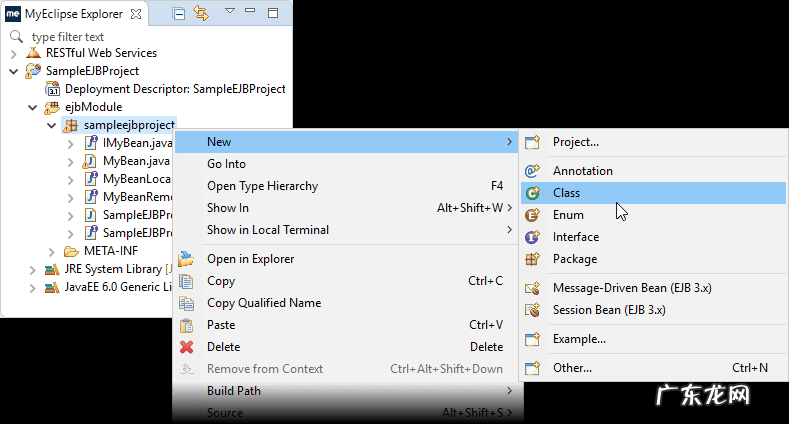Select Copy Qualified Name menu item
Viewport: 789px width, 424px height.
click(x=264, y=303)
